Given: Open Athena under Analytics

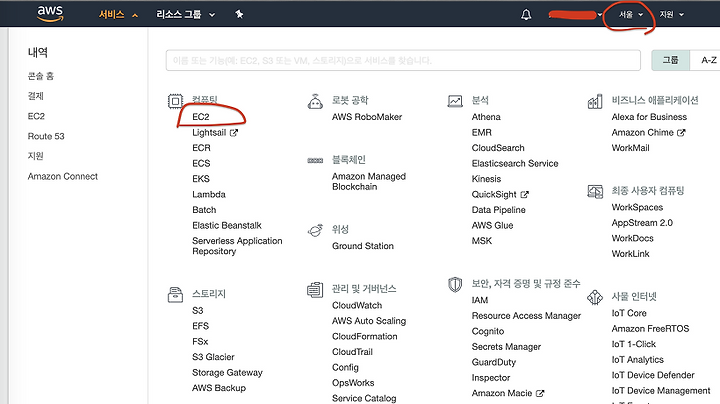Looking at the screenshot, I should pyautogui.click(x=486, y=117).
